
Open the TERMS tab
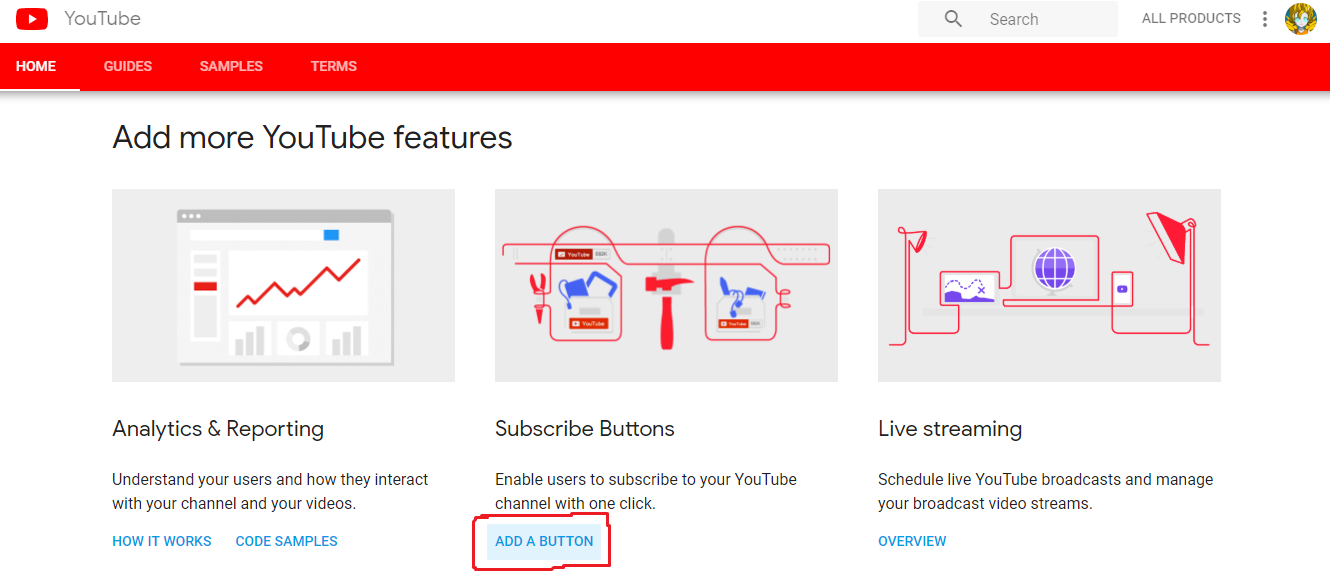tap(334, 66)
